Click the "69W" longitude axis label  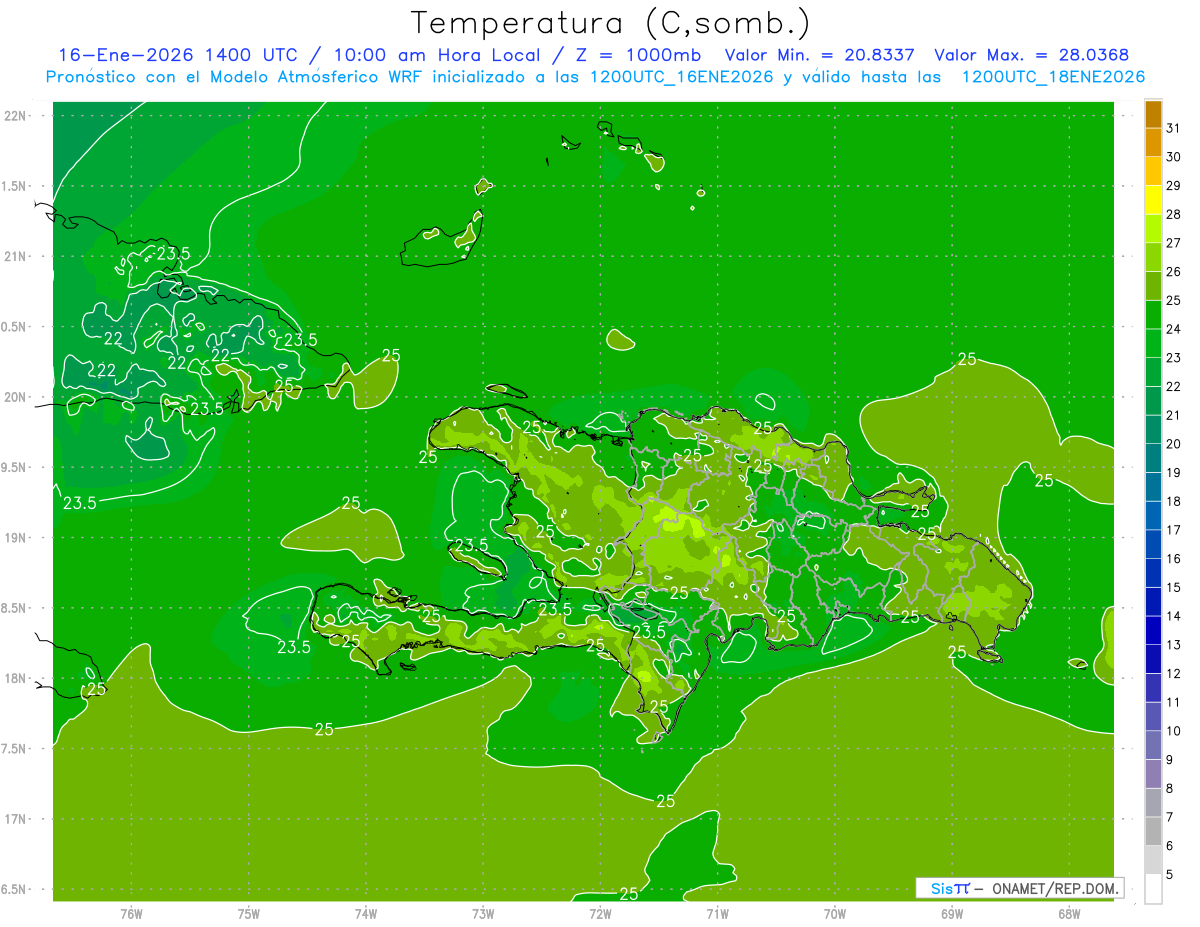coord(952,913)
